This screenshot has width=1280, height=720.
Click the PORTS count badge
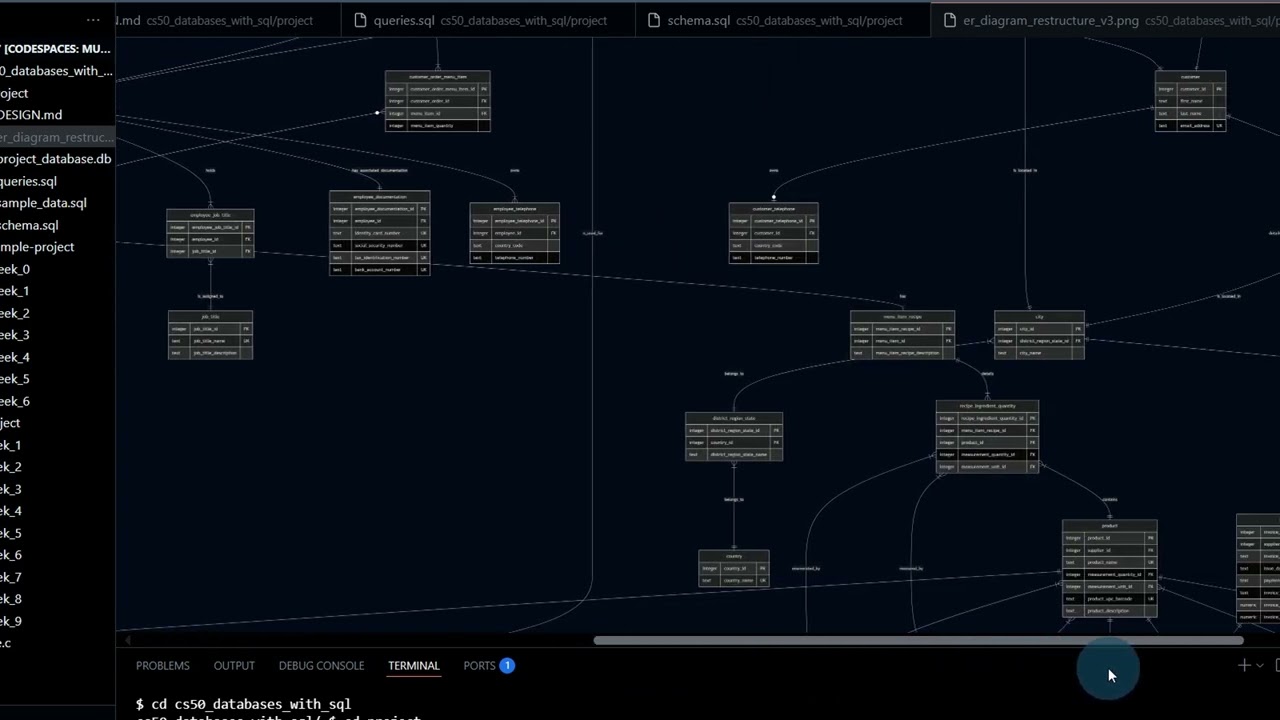(x=507, y=665)
